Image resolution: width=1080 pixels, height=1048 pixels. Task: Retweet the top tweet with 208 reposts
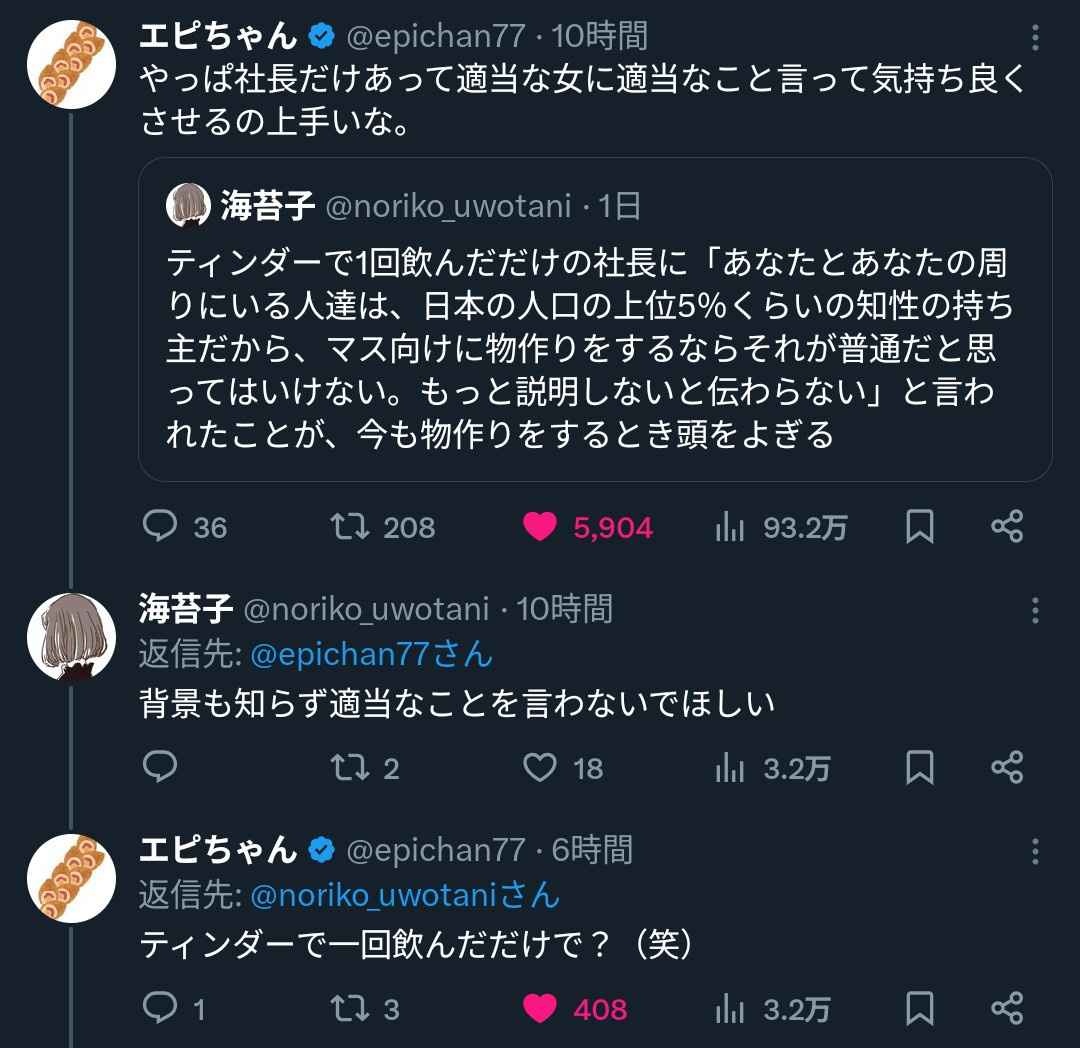(x=350, y=527)
